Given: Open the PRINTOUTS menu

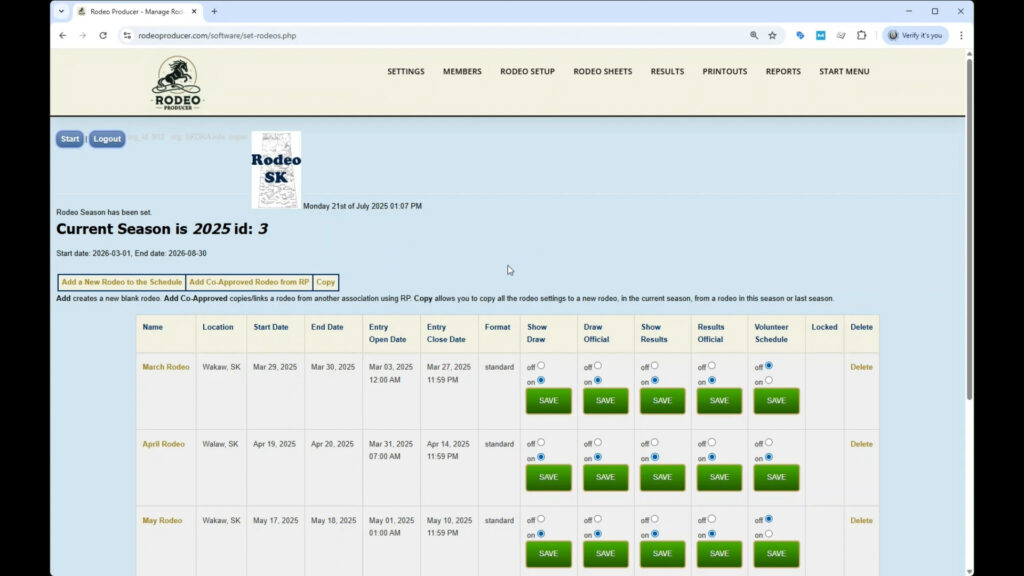Looking at the screenshot, I should pyautogui.click(x=724, y=72).
